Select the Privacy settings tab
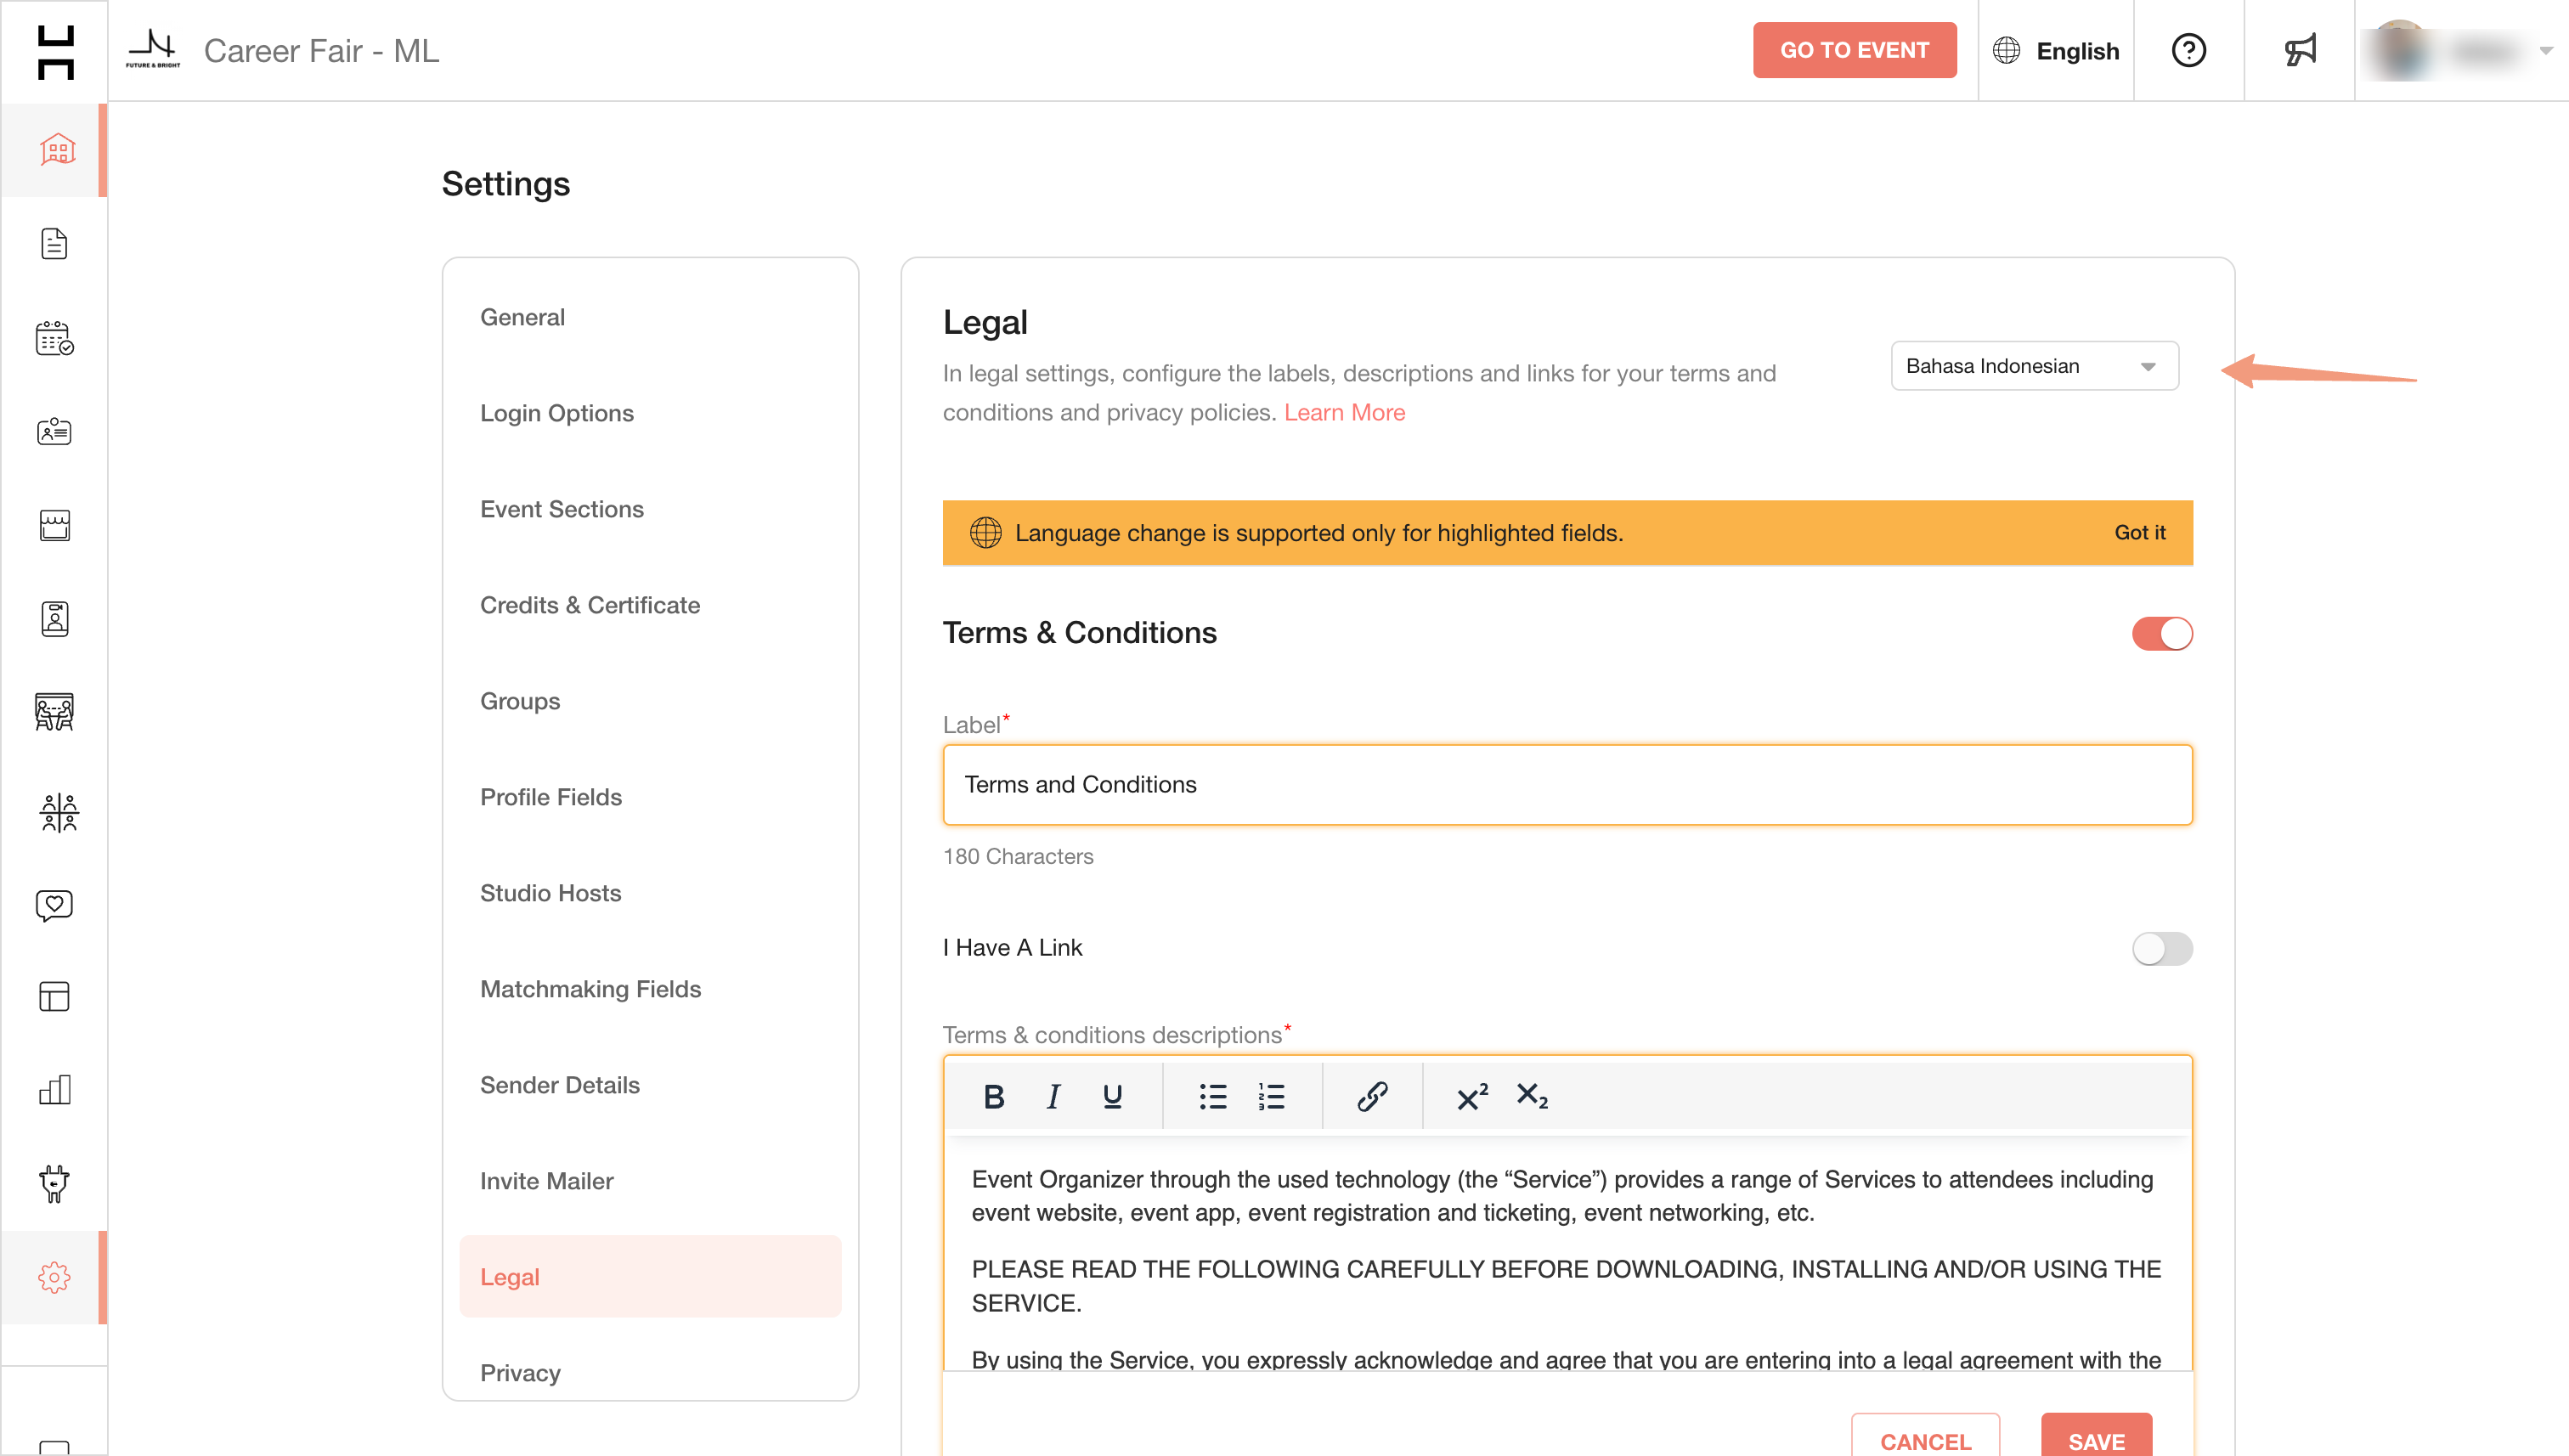 pyautogui.click(x=520, y=1373)
